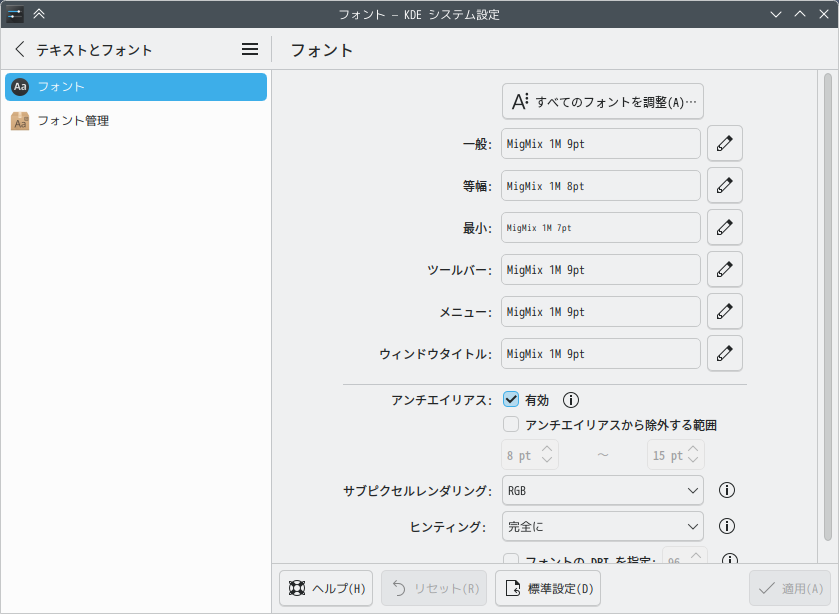Enable アンチエイリアスから除外する範囲 checkbox
Screen dimensions: 839x614
pos(511,425)
